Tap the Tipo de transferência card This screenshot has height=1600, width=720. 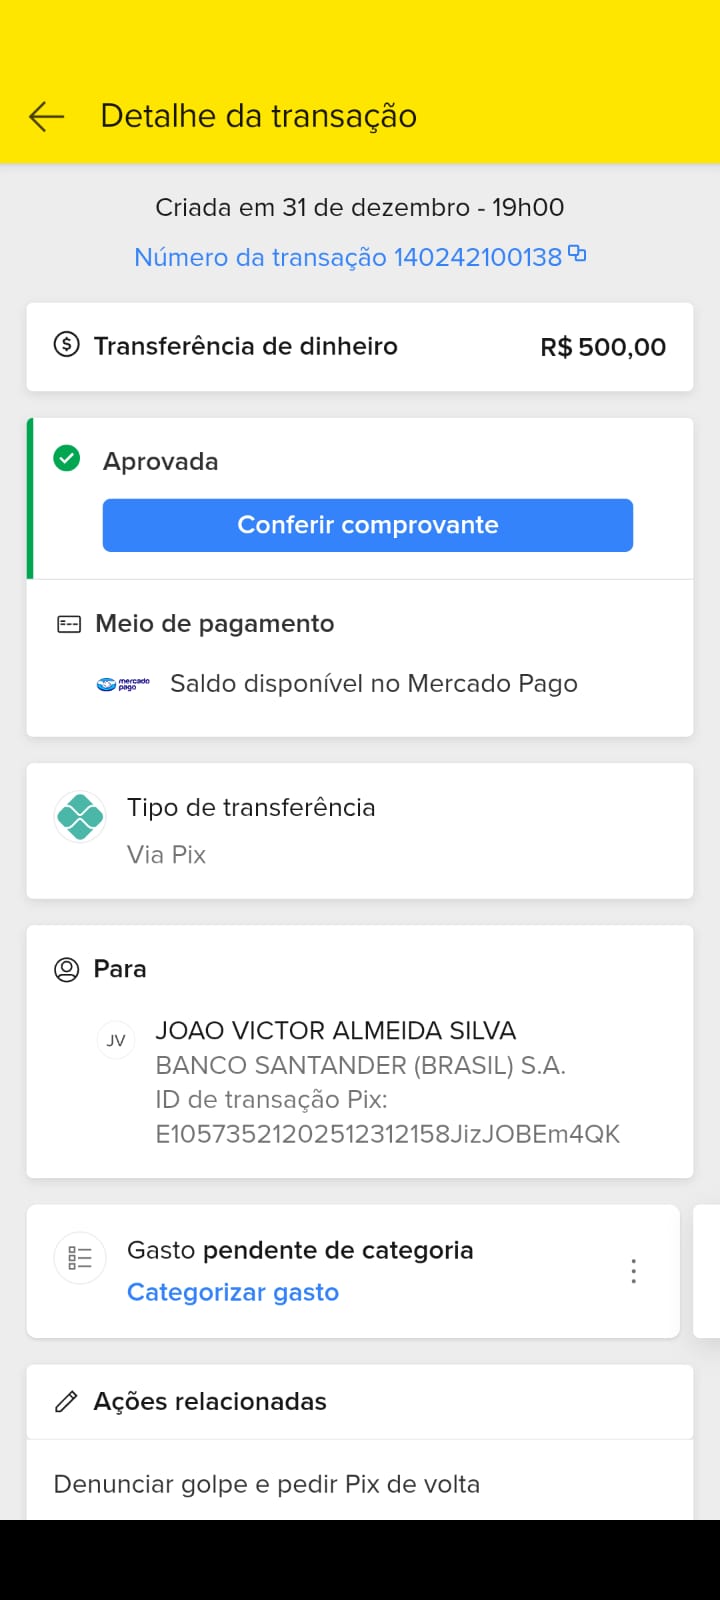359,831
